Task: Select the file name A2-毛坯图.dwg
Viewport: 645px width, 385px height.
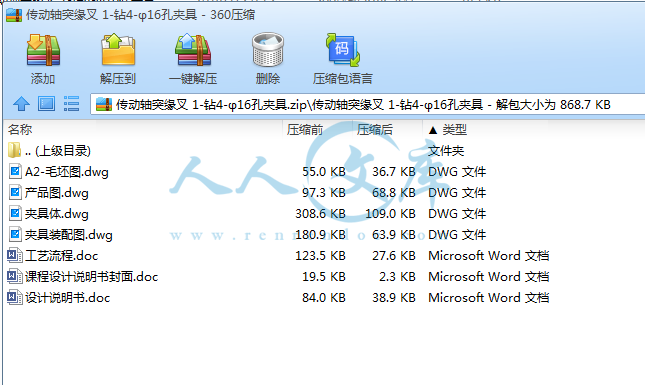Action: (x=67, y=172)
